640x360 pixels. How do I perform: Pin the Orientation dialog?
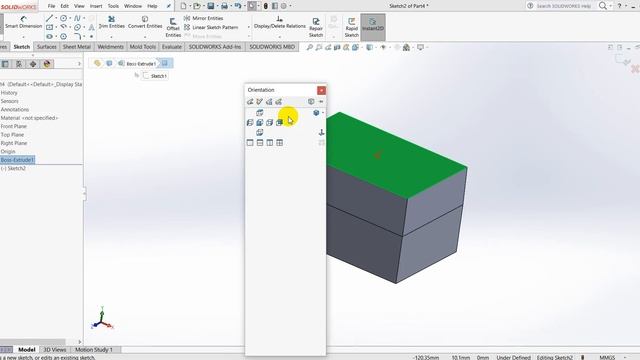point(321,101)
